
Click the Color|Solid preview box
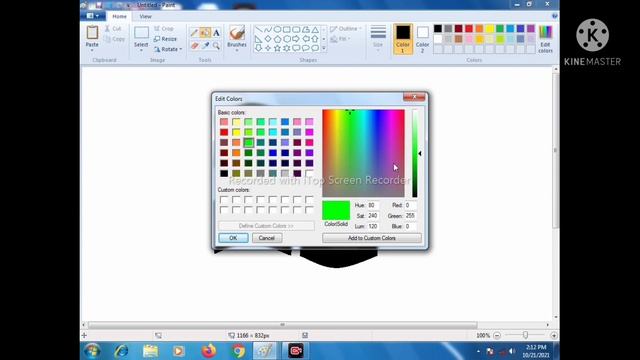click(x=336, y=210)
